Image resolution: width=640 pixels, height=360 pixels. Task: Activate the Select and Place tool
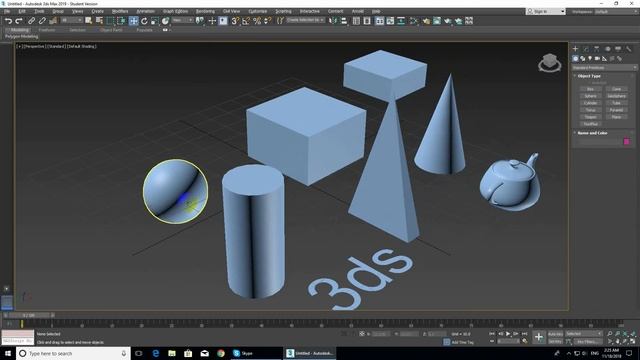tap(165, 21)
